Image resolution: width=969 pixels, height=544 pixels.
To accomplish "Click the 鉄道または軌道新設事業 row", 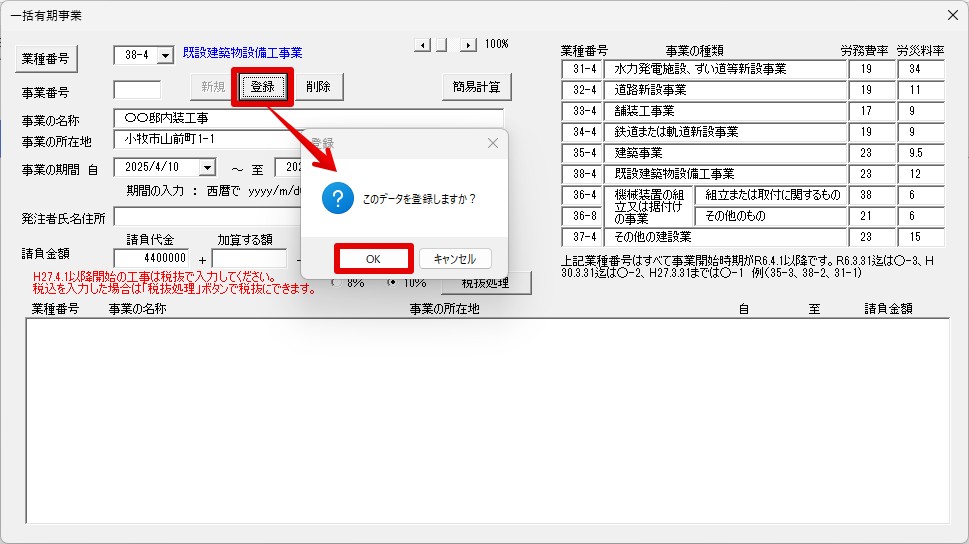I will pyautogui.click(x=725, y=132).
